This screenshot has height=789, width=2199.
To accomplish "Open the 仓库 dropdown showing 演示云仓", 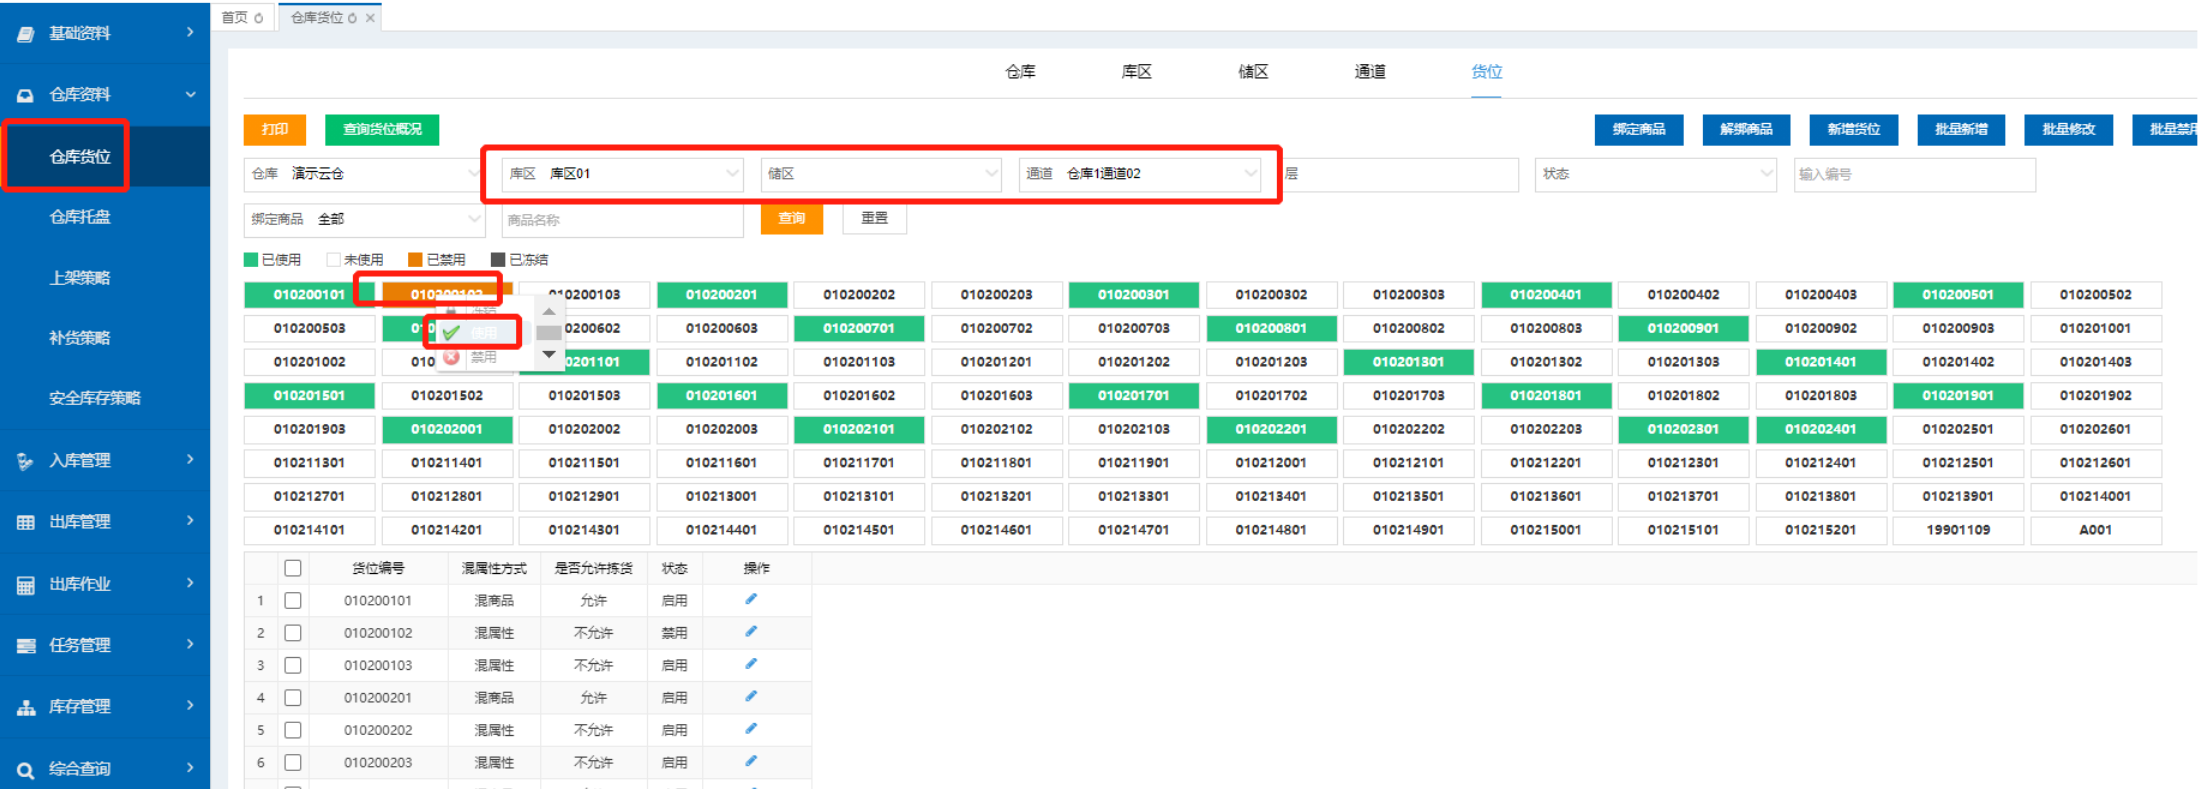I will pyautogui.click(x=364, y=174).
